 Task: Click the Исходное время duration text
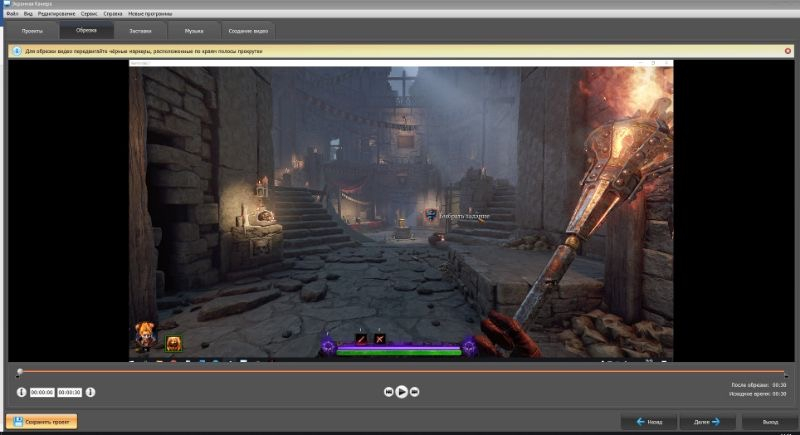[758, 394]
